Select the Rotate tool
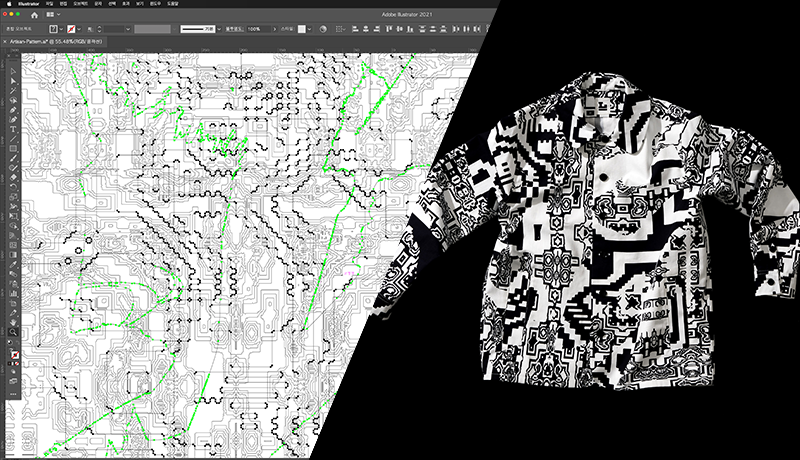This screenshot has width=800, height=460. (x=13, y=187)
